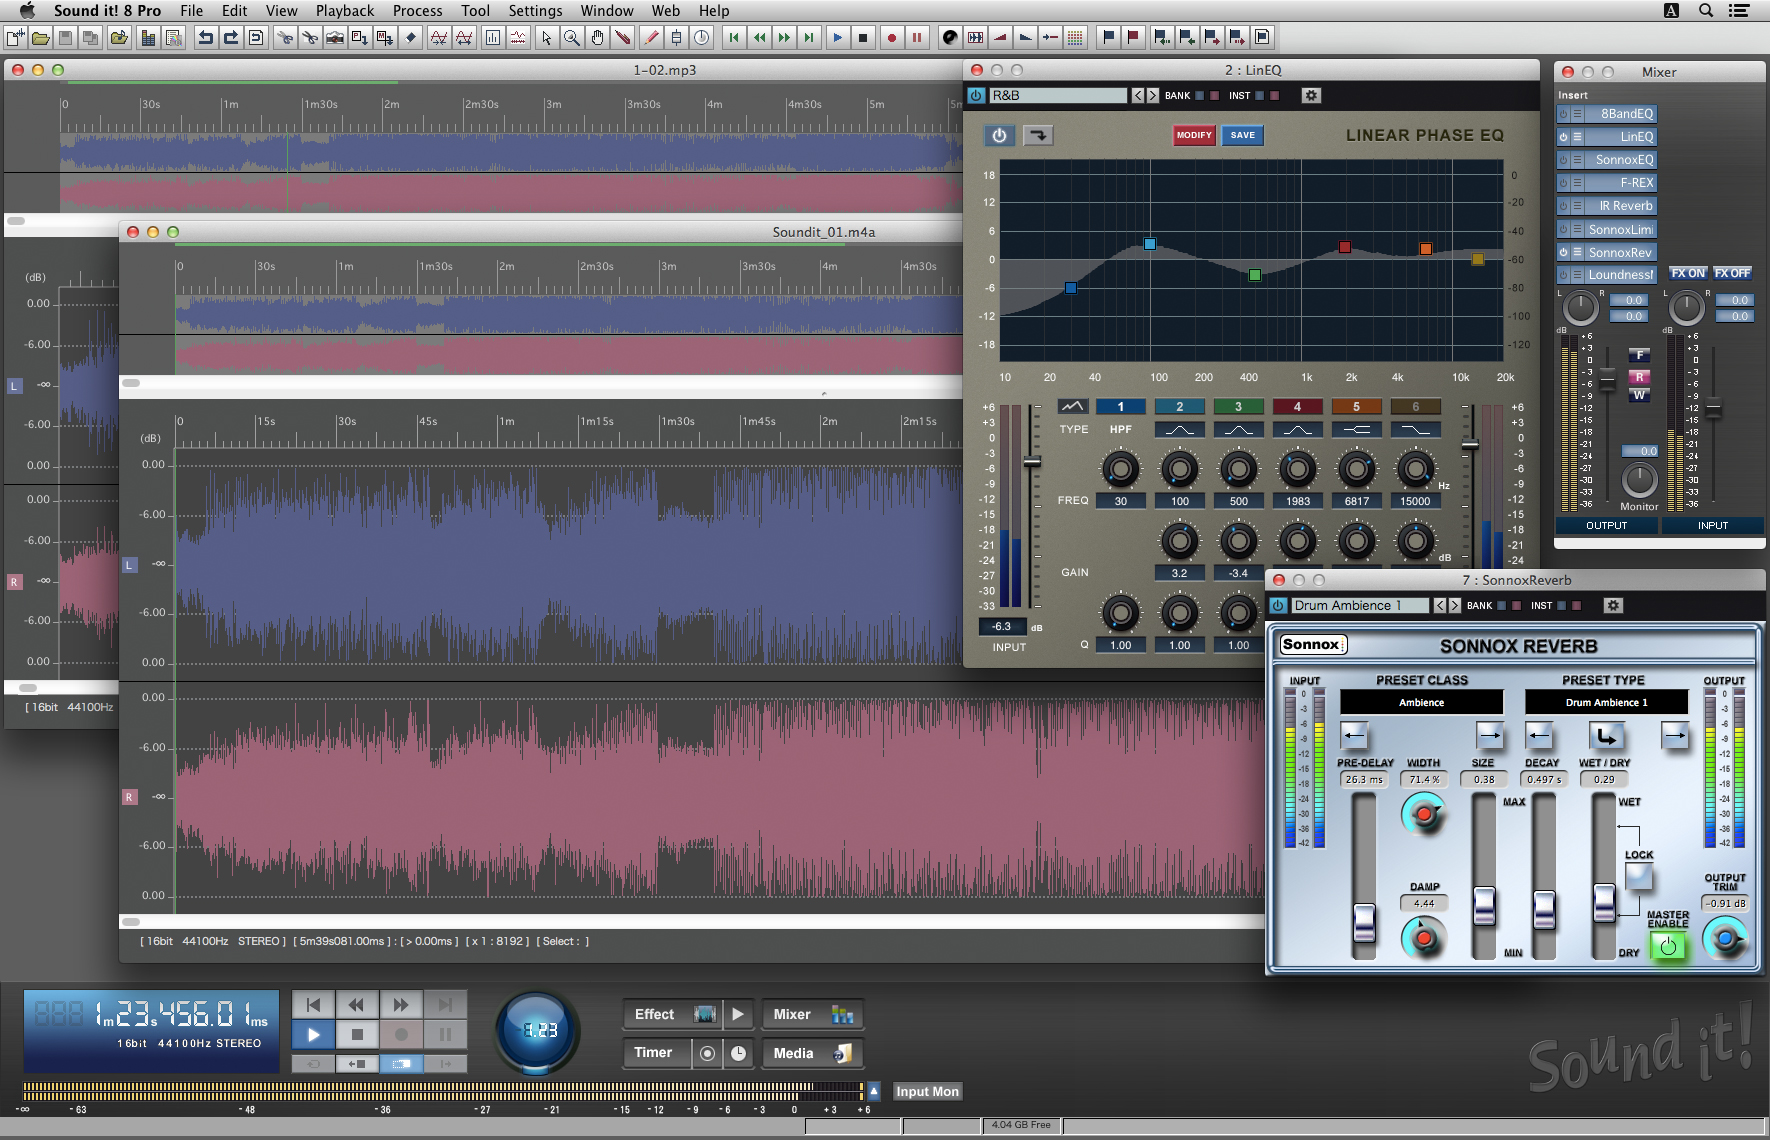Viewport: 1770px width, 1140px height.
Task: Click the Drum Ambience 1 preset type display
Action: click(x=1606, y=703)
